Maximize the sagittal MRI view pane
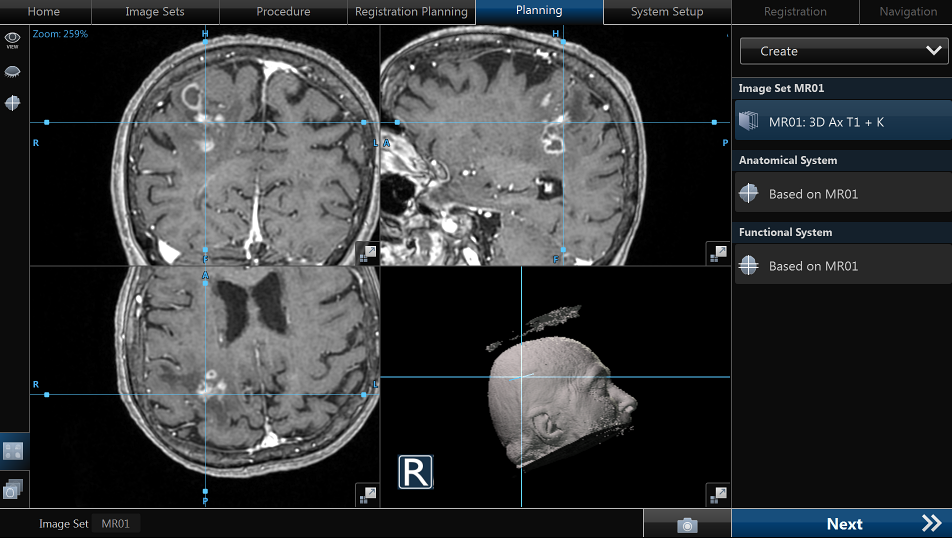The image size is (952, 538). 717,253
